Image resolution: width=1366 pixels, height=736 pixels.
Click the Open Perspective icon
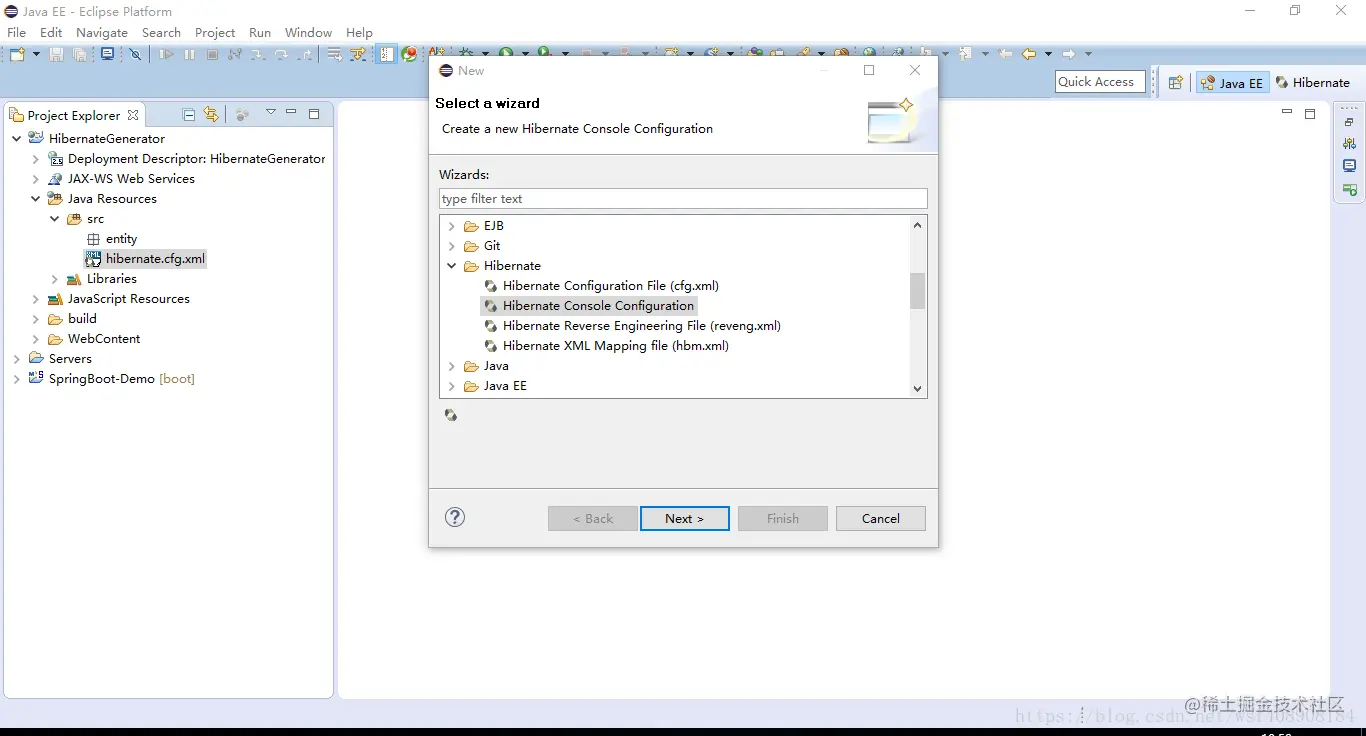1176,83
